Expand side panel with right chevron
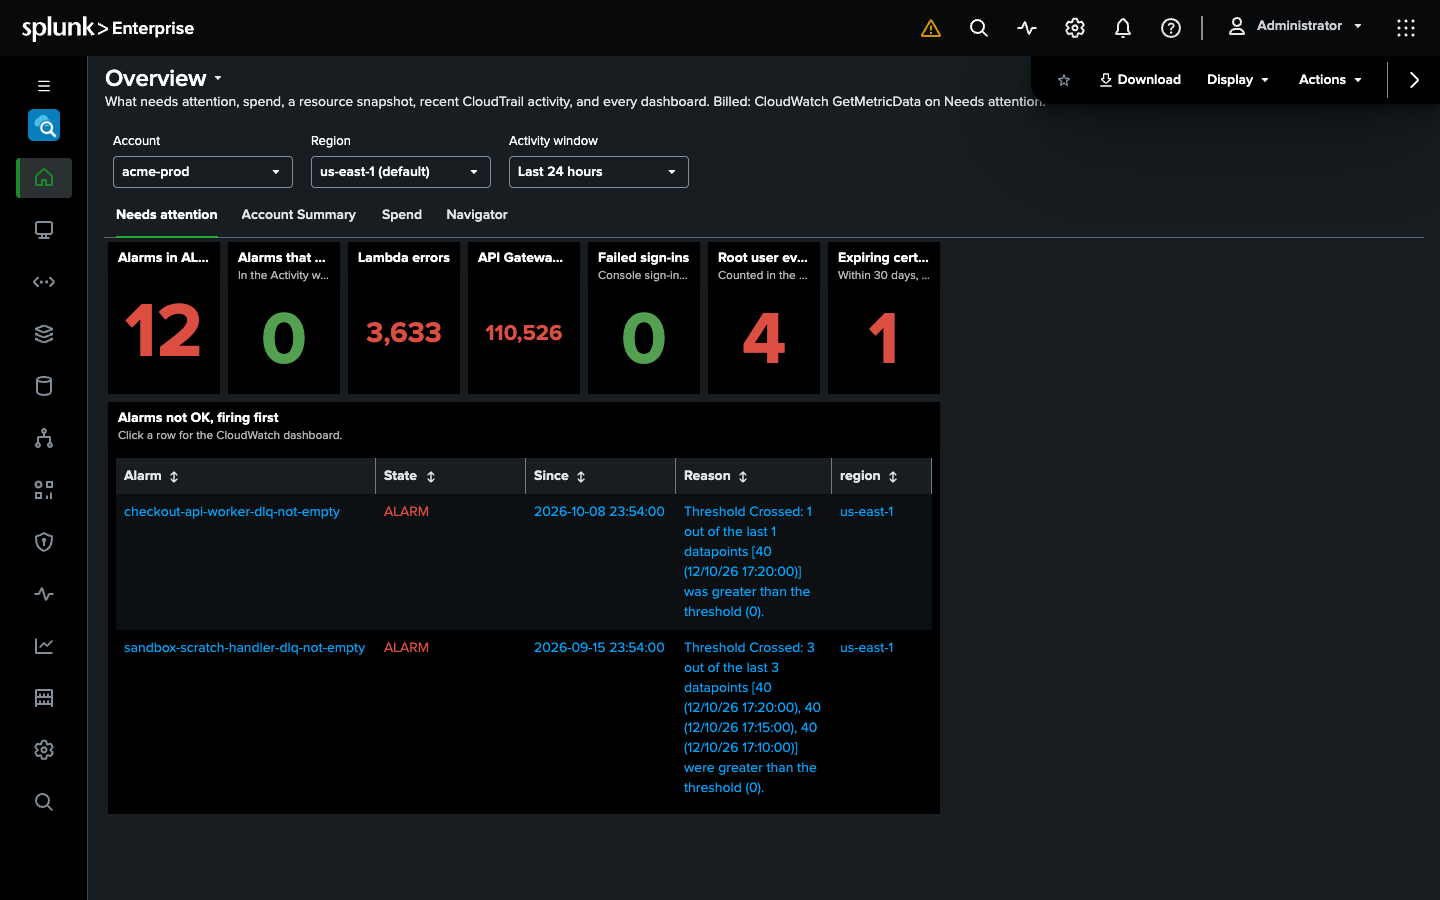Image resolution: width=1440 pixels, height=900 pixels. pos(1414,80)
